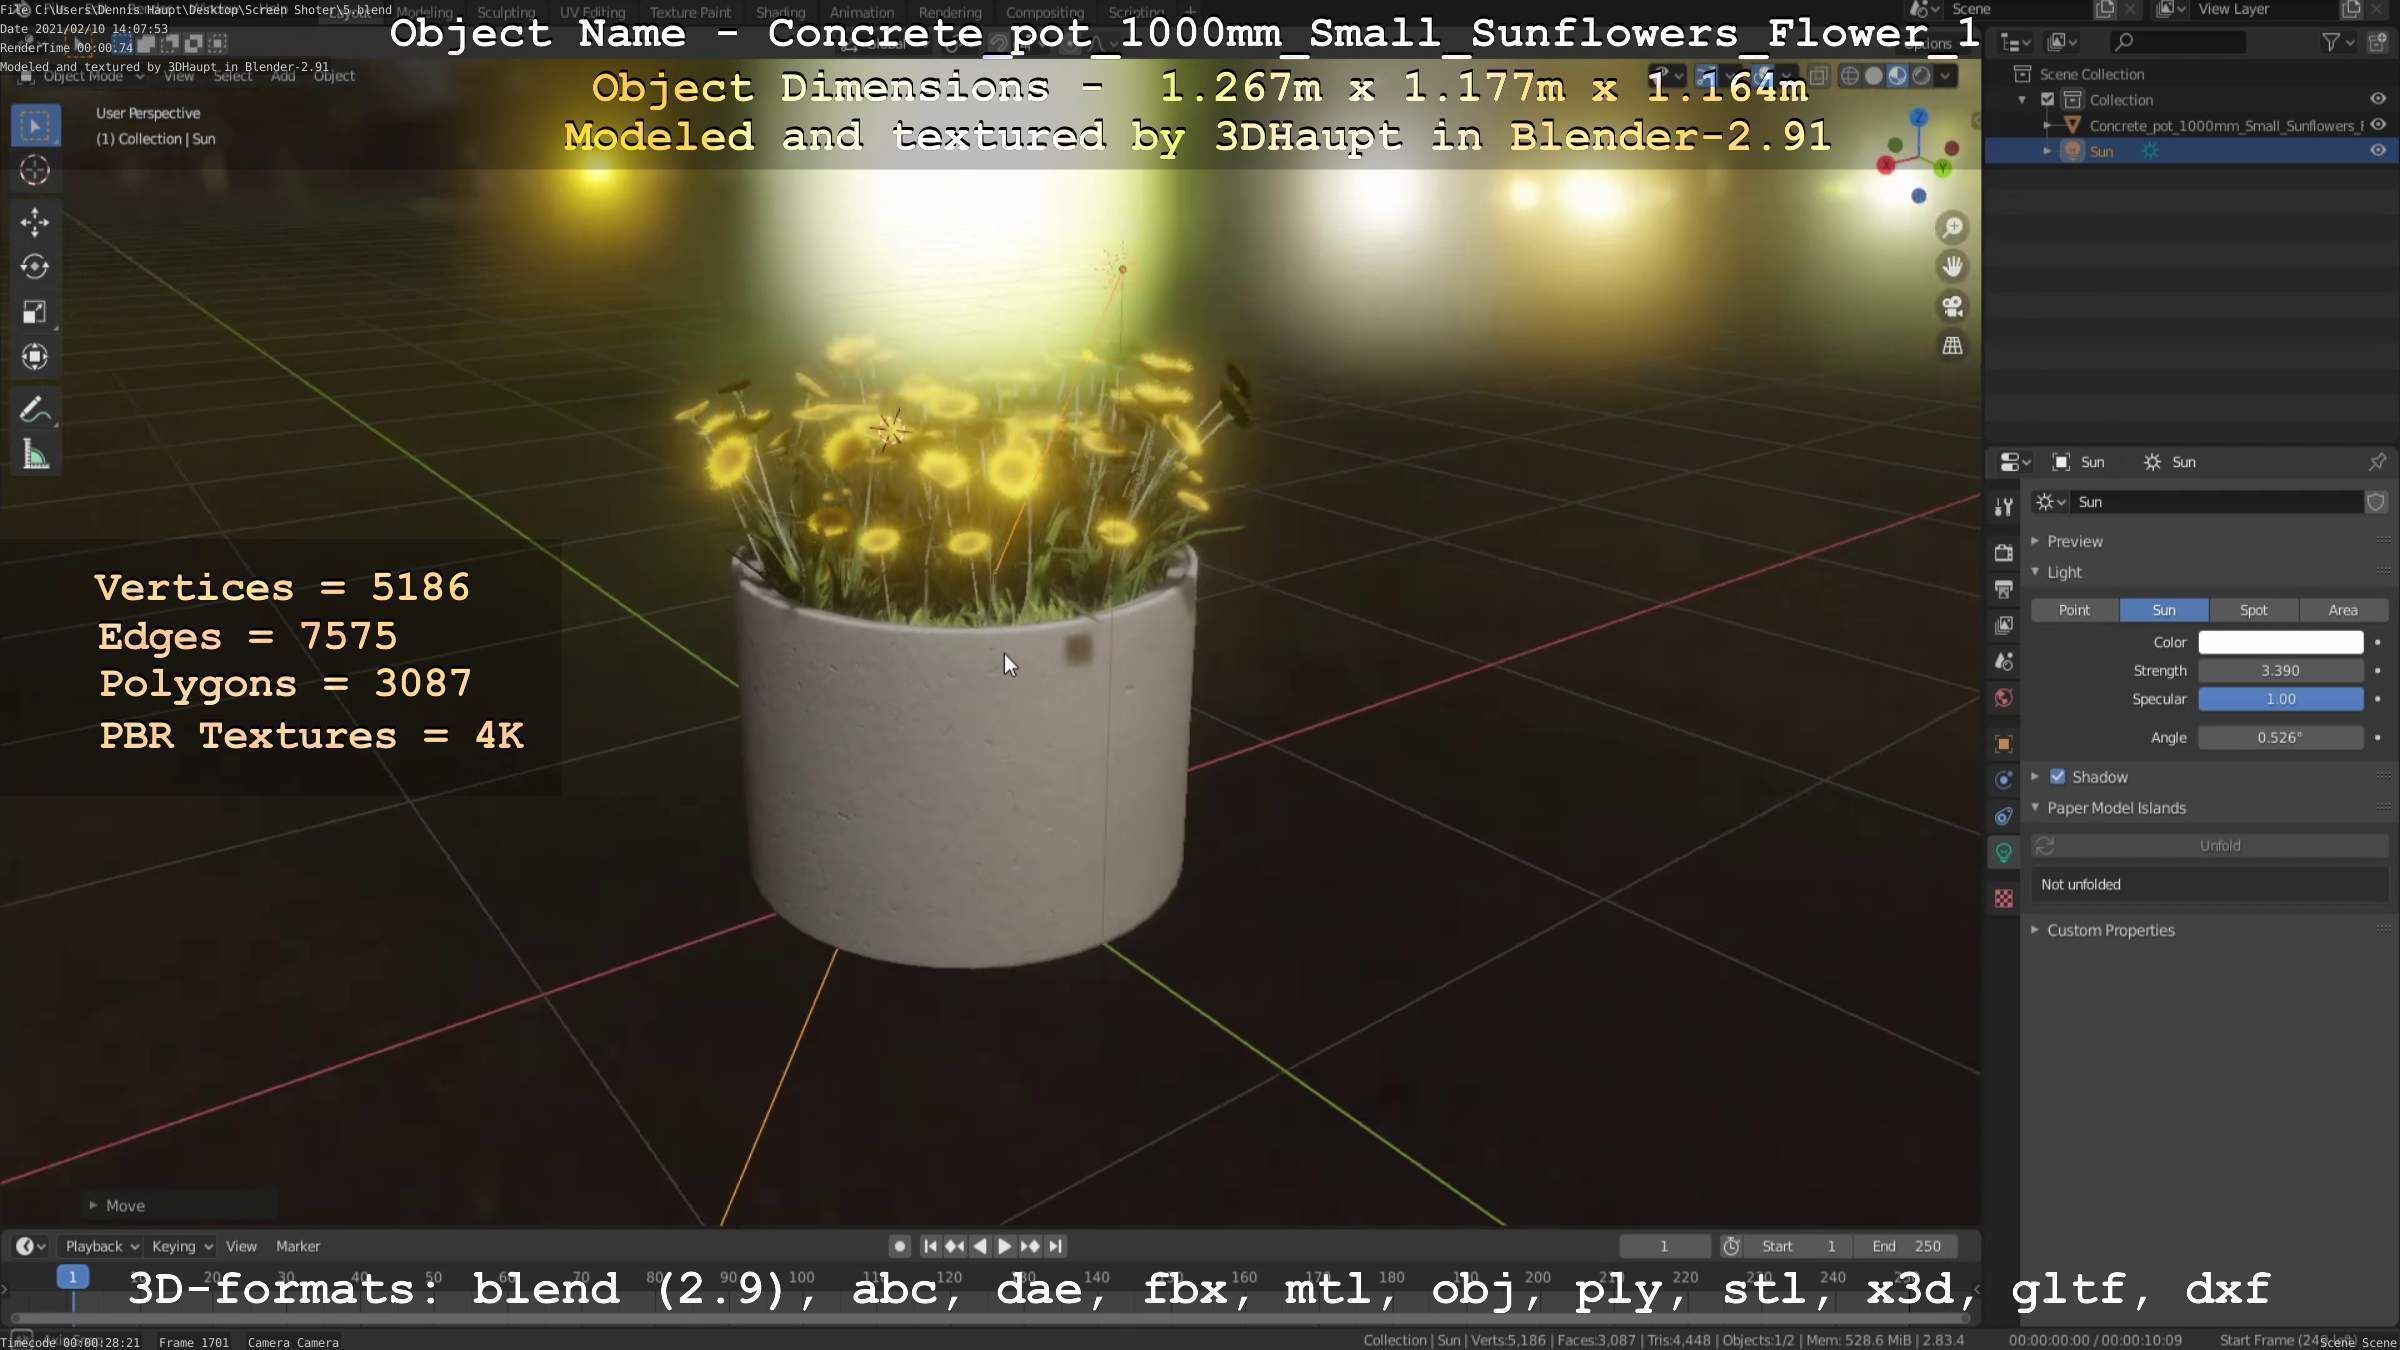This screenshot has height=1350, width=2400.
Task: Open the outliner filter dropdown
Action: click(x=2338, y=42)
